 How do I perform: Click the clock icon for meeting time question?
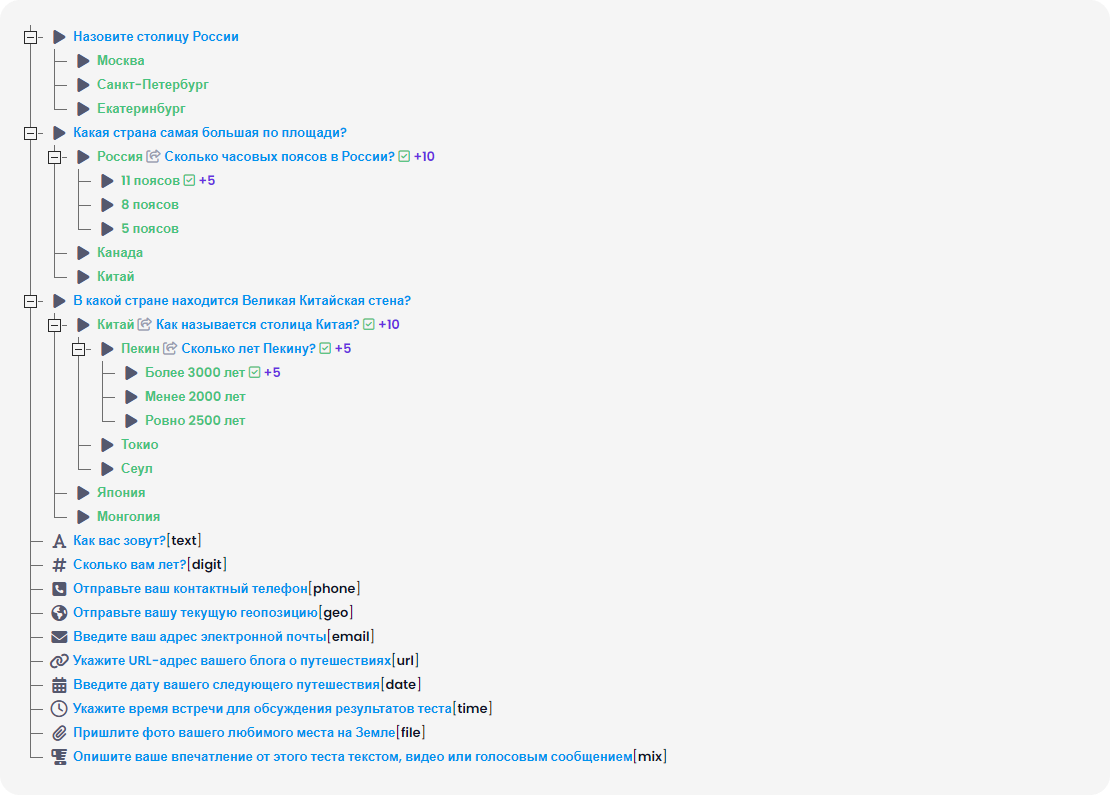point(59,709)
